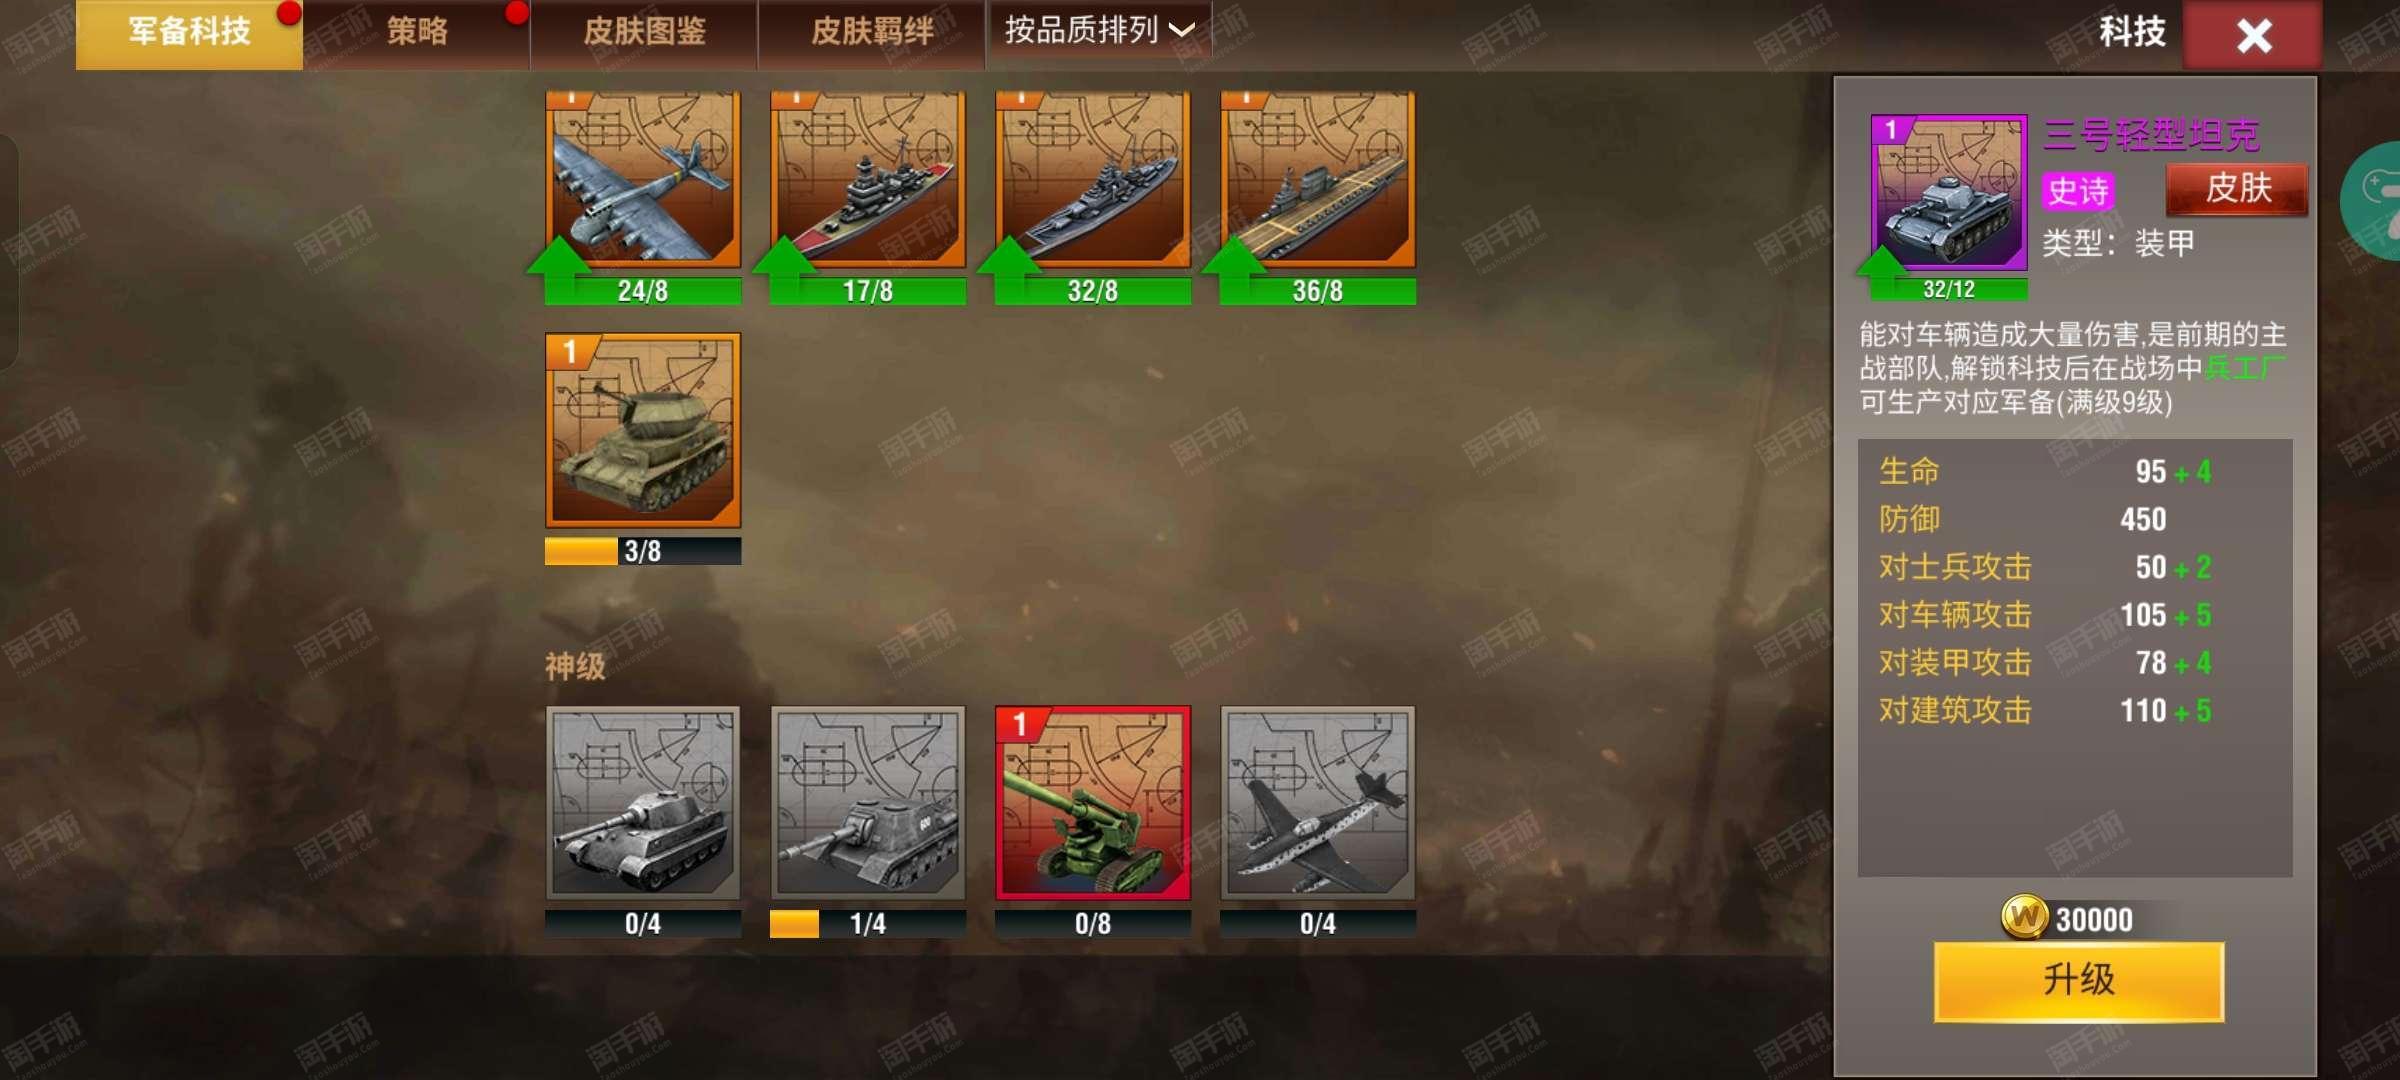Viewport: 2400px width, 1080px height.
Task: Select the jet fighter card showing 0/4
Action: (1318, 803)
